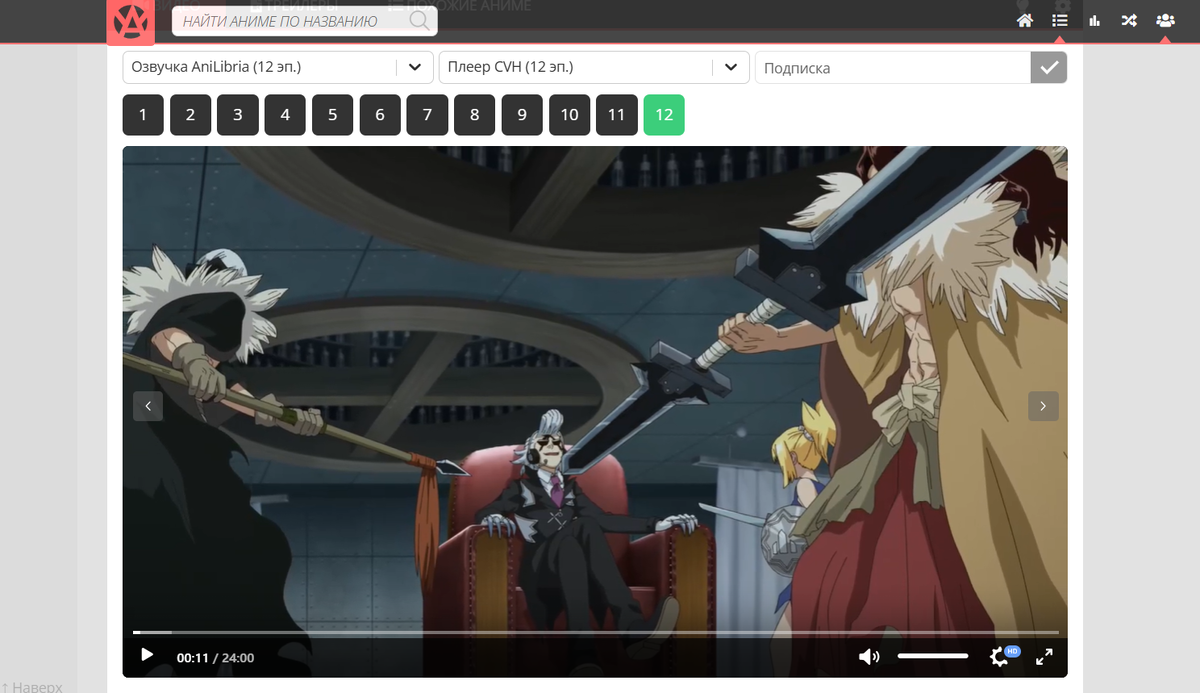Play the video
The height and width of the screenshot is (693, 1200).
[147, 656]
